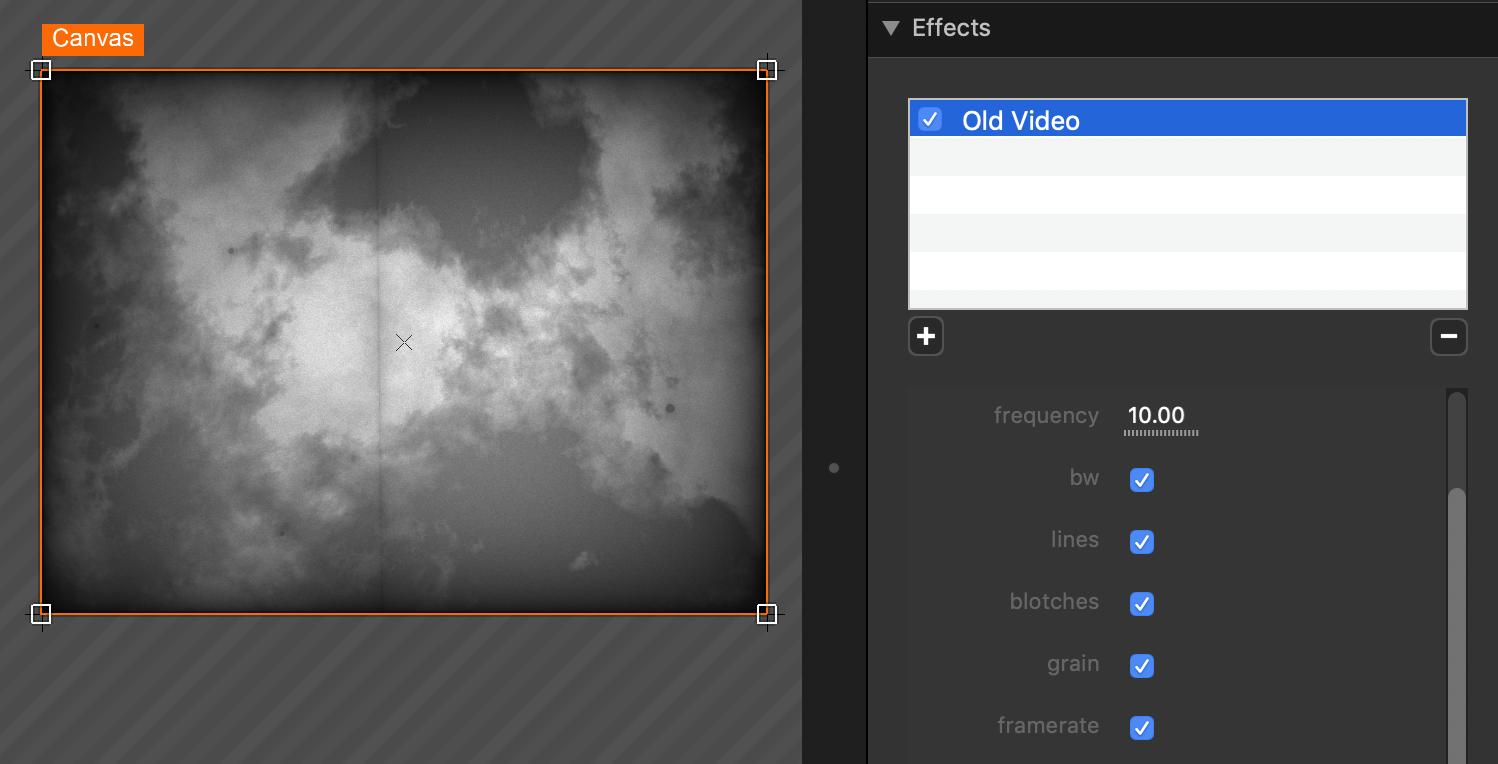
Task: Grab the bottom-right canvas resize handle
Action: pos(767,613)
